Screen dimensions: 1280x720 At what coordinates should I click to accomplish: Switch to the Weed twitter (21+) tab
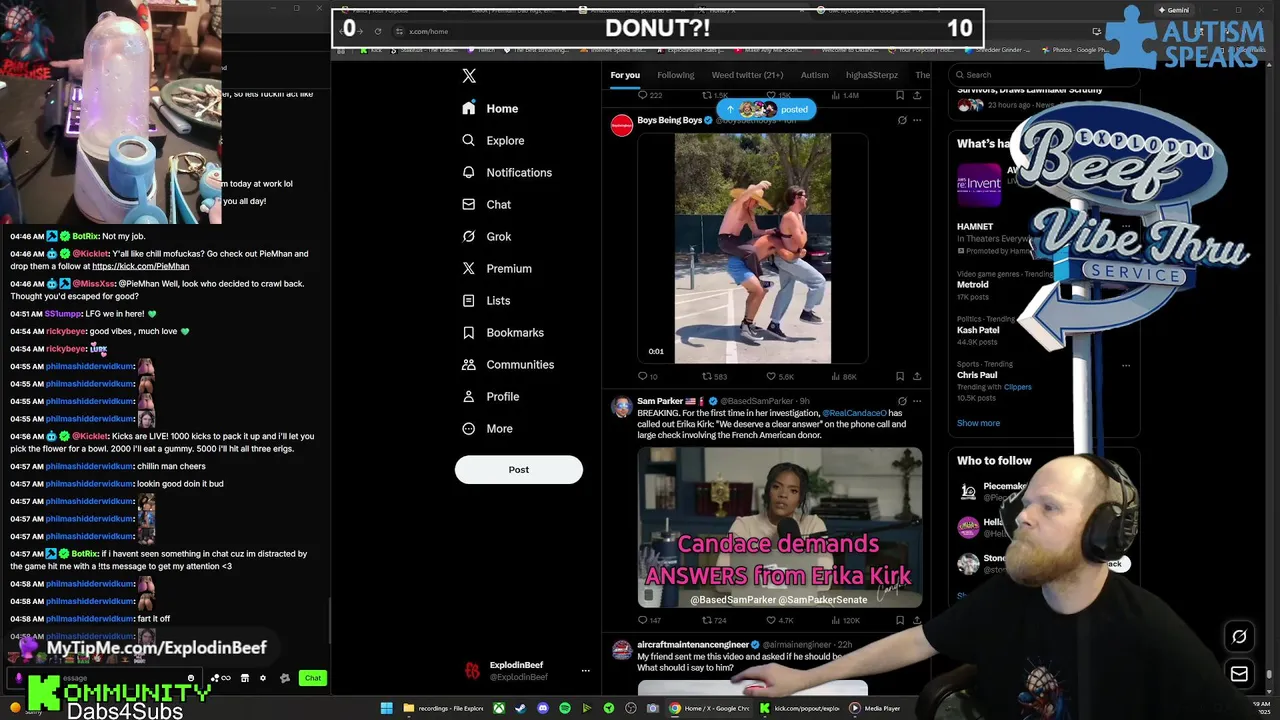tap(747, 75)
